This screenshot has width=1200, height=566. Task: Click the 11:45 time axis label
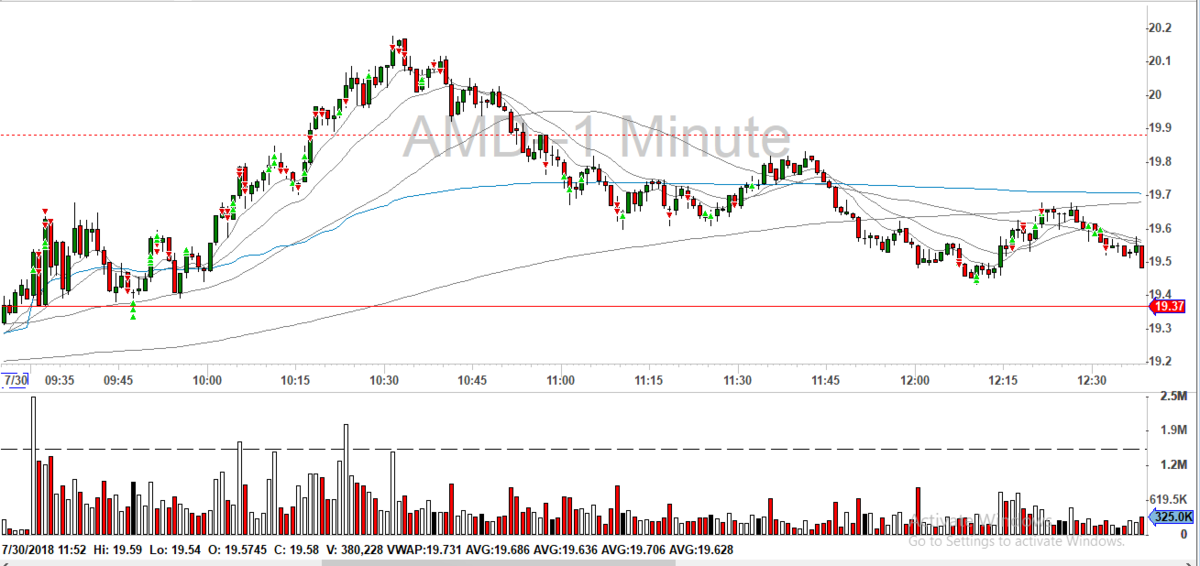(826, 380)
